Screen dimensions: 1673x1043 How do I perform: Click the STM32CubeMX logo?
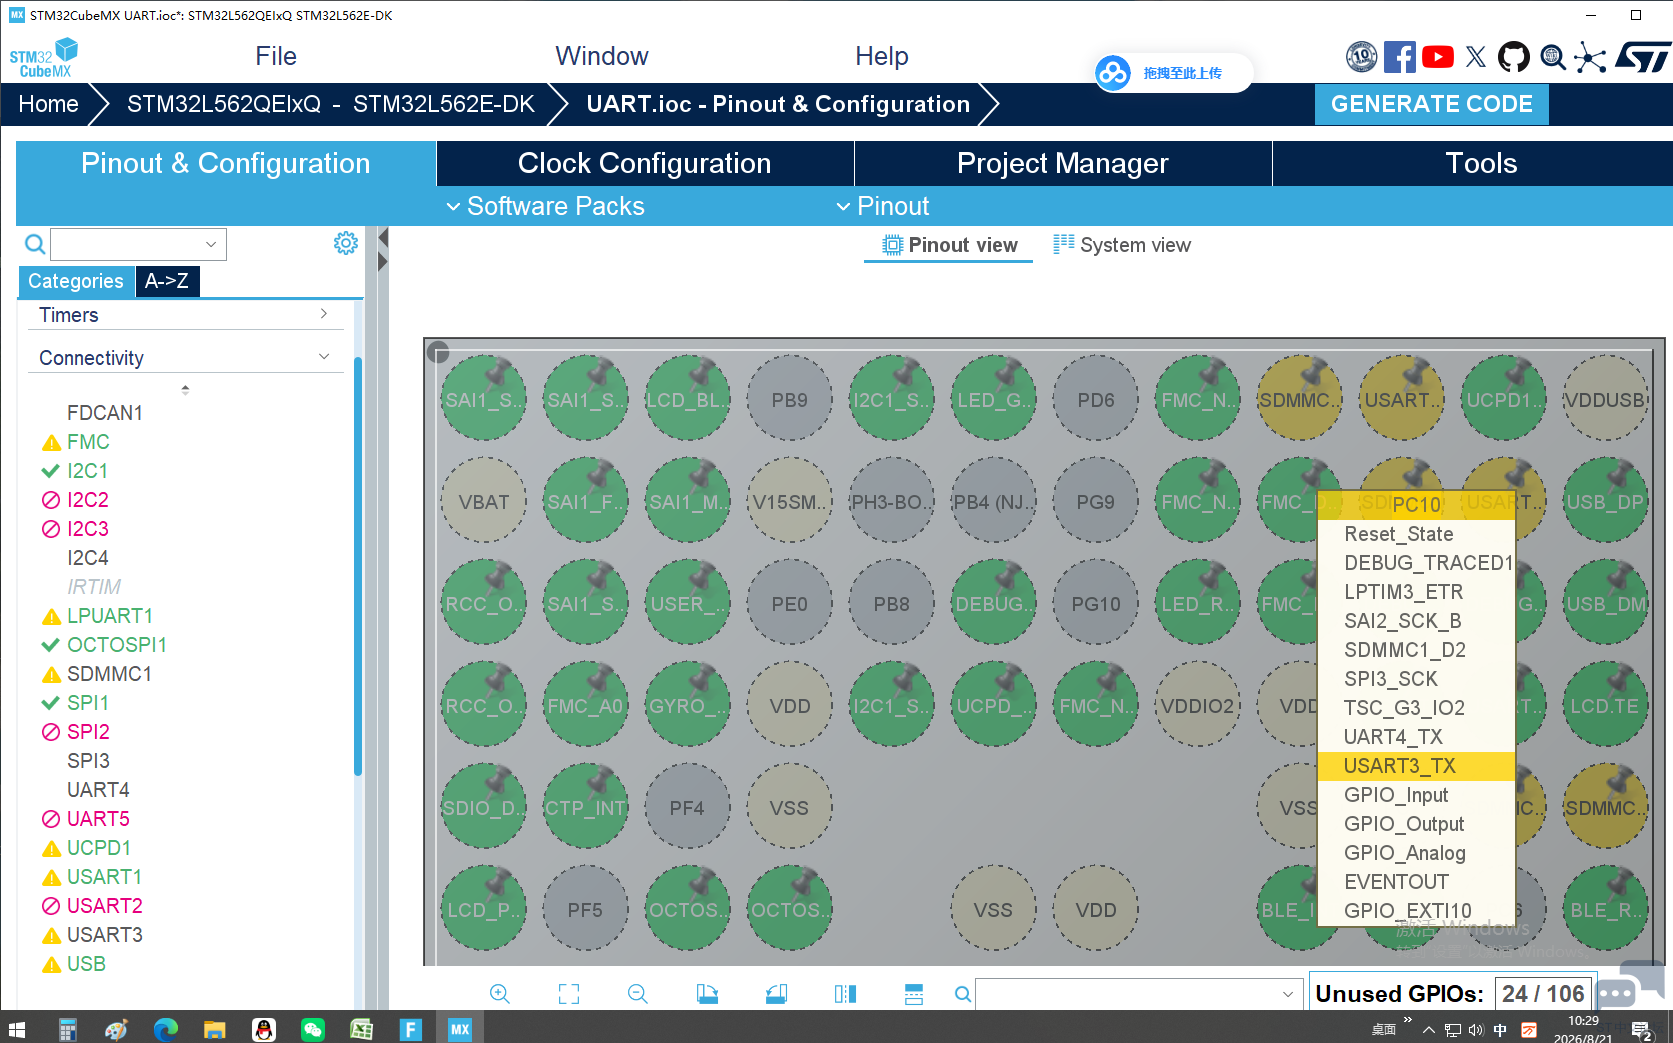coord(44,58)
